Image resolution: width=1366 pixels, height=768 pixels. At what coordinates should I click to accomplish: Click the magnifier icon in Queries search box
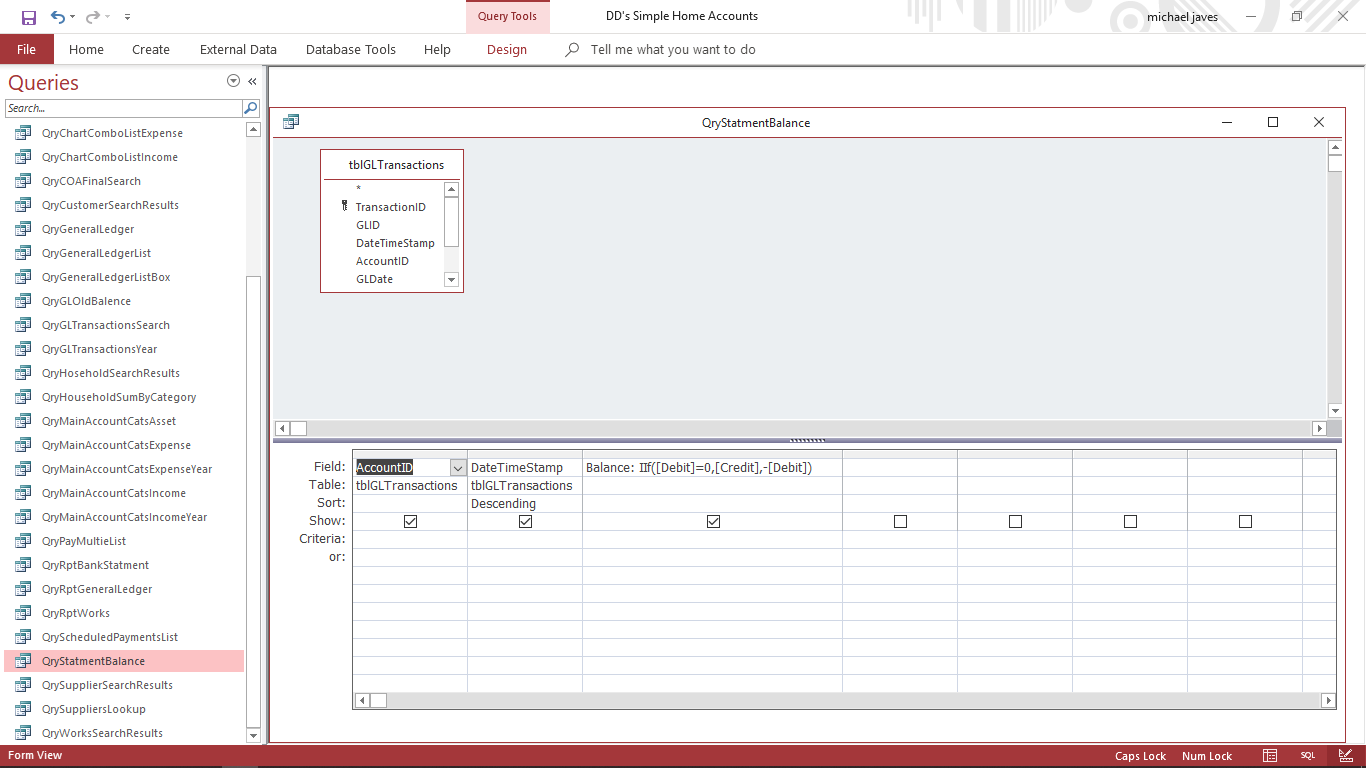coord(251,108)
